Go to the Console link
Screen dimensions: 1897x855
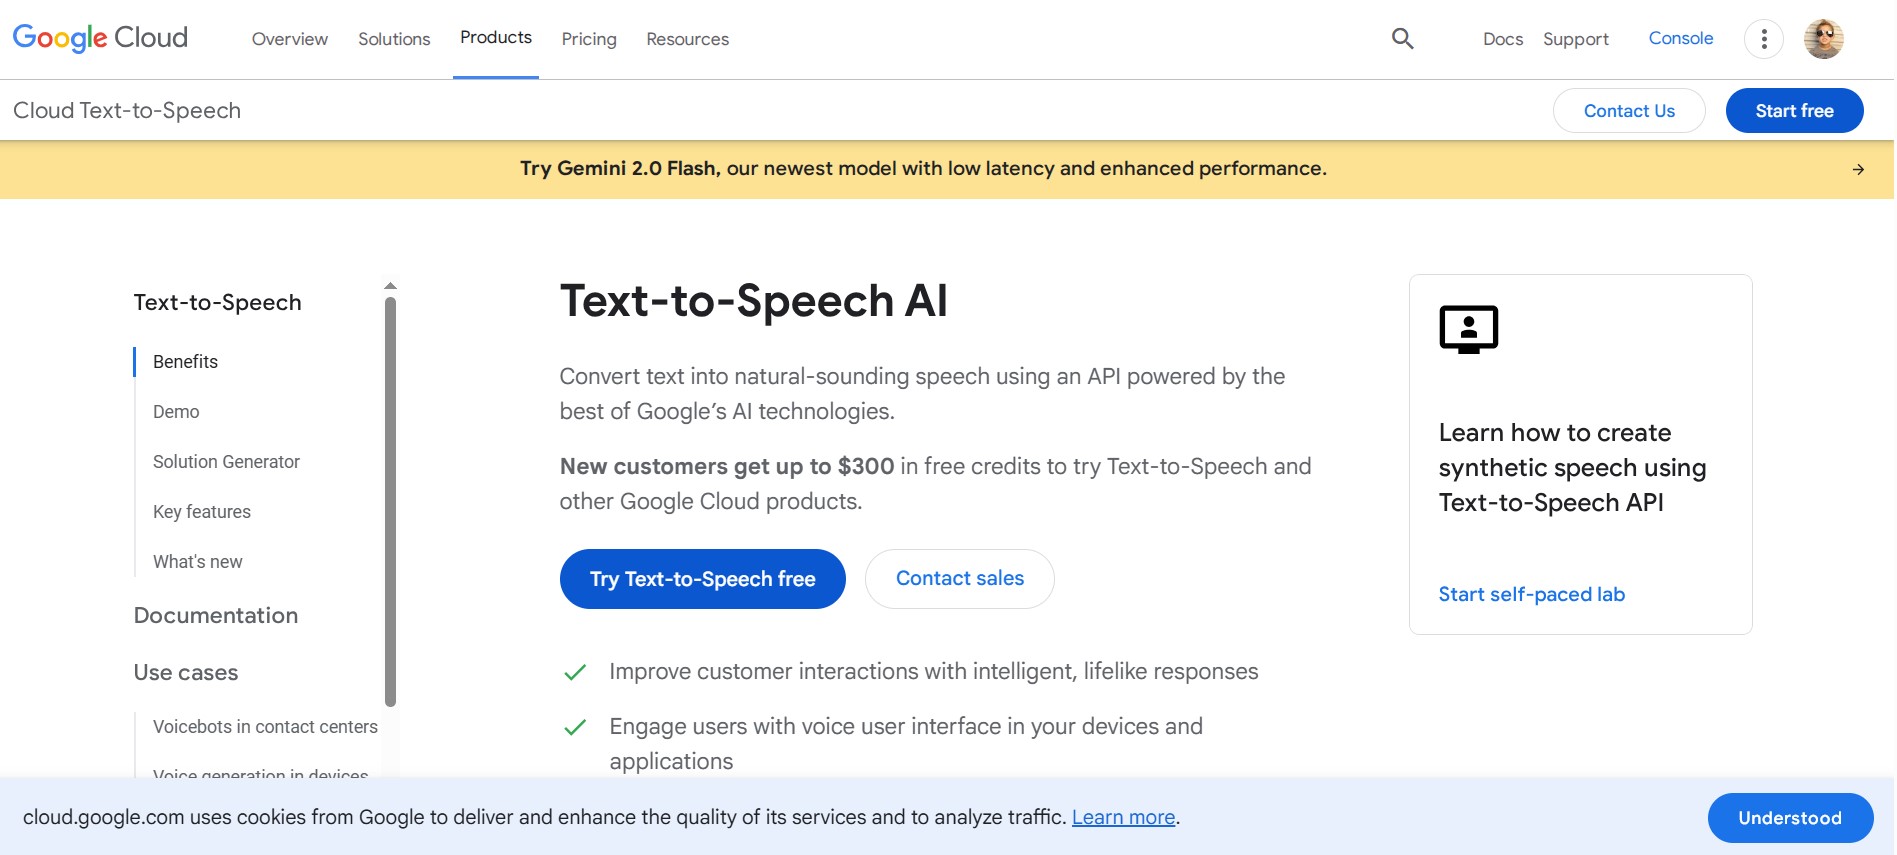[1680, 38]
